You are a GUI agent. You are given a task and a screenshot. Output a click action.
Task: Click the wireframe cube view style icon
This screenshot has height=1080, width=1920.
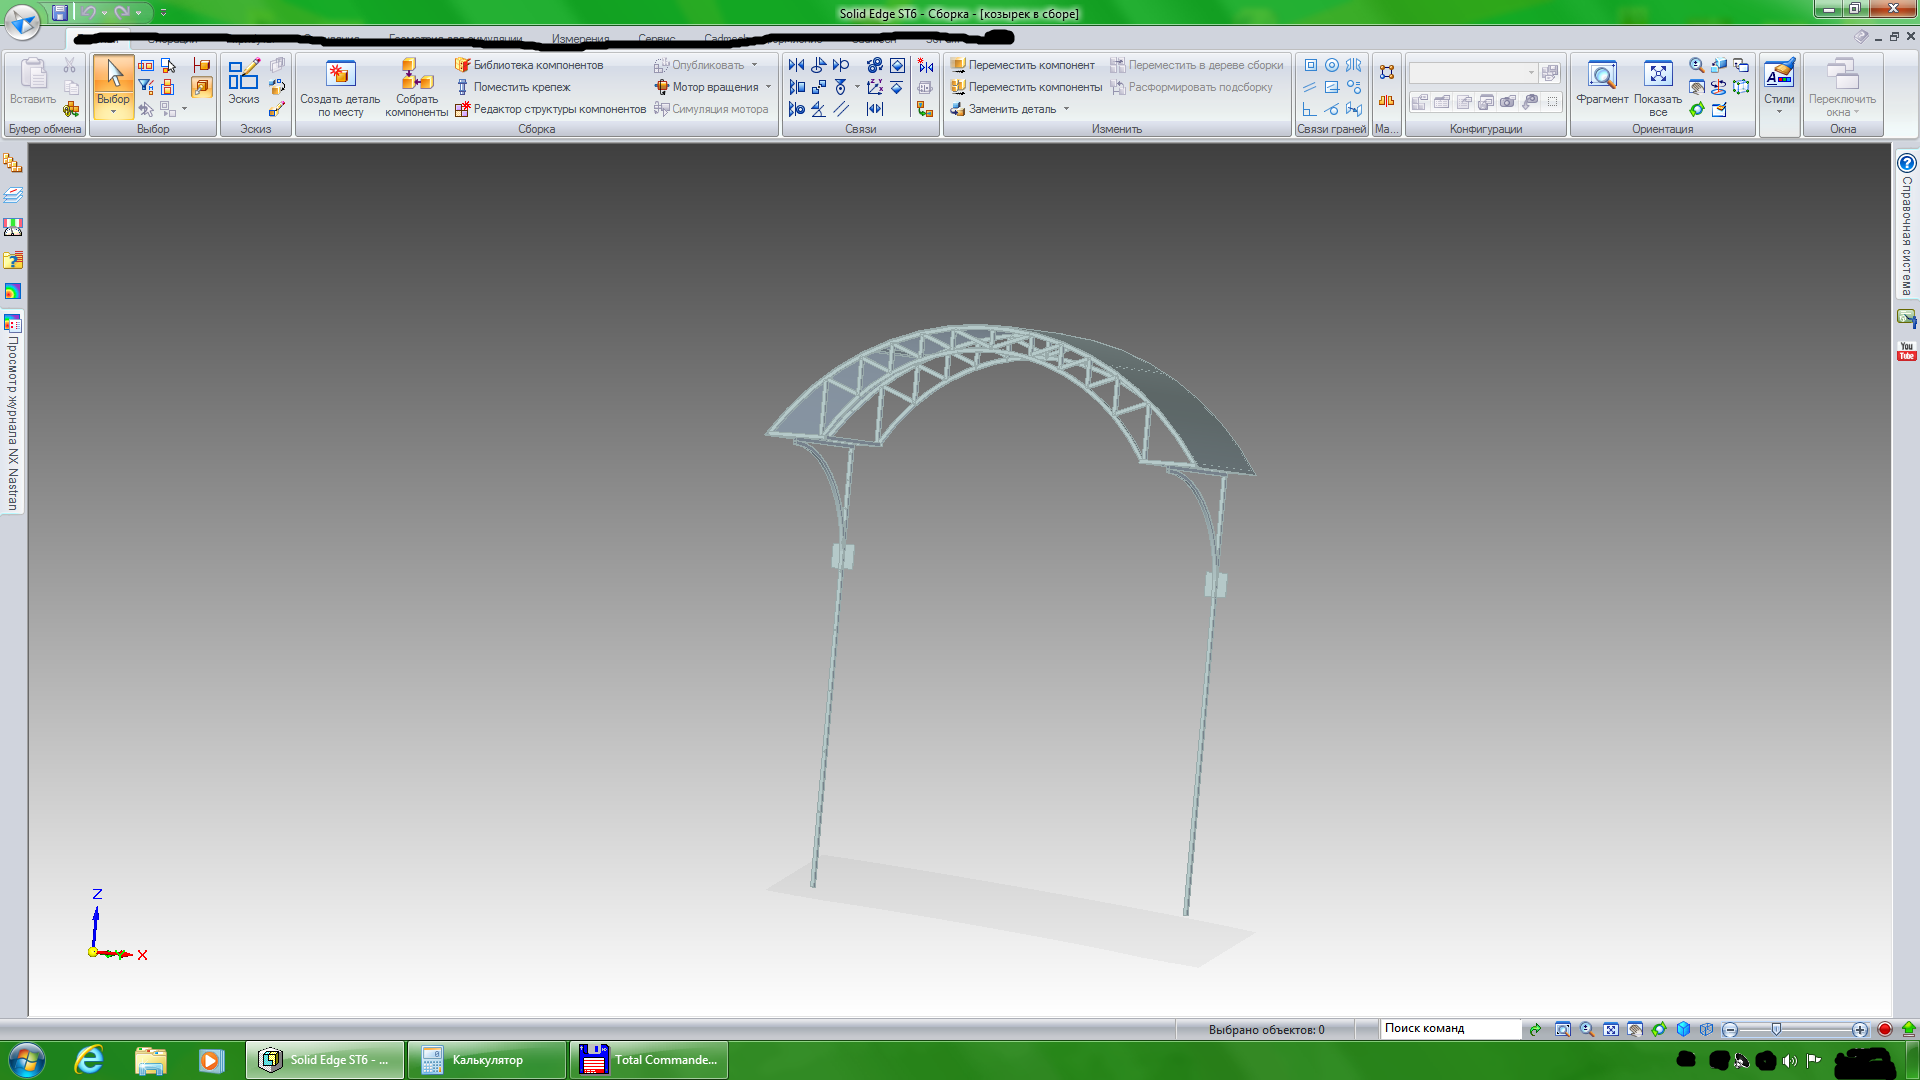click(1707, 1029)
